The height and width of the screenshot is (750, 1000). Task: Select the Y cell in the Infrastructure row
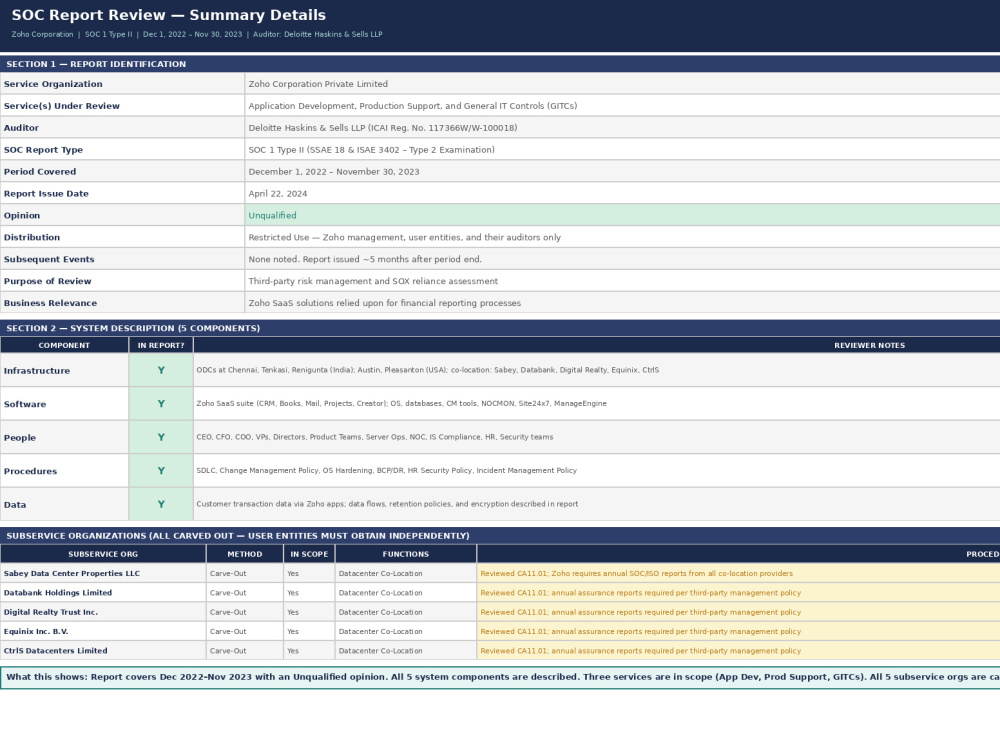161,371
